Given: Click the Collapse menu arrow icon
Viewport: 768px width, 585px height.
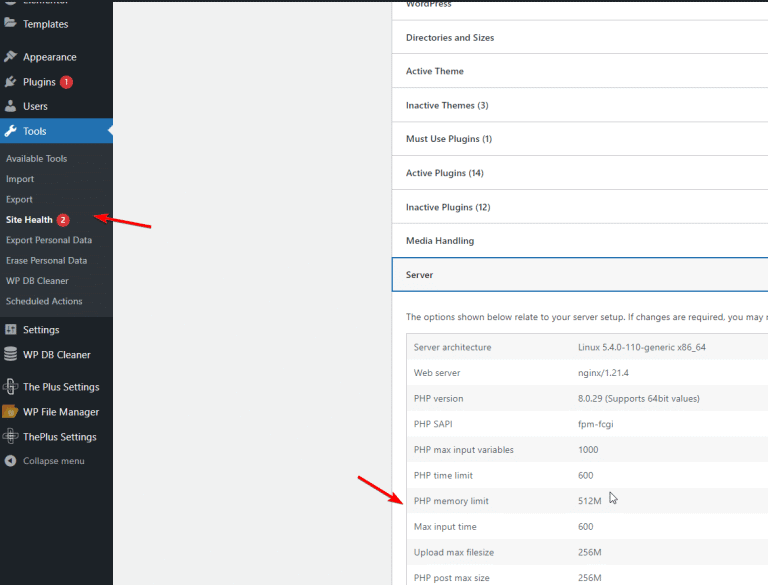Looking at the screenshot, I should (x=10, y=461).
